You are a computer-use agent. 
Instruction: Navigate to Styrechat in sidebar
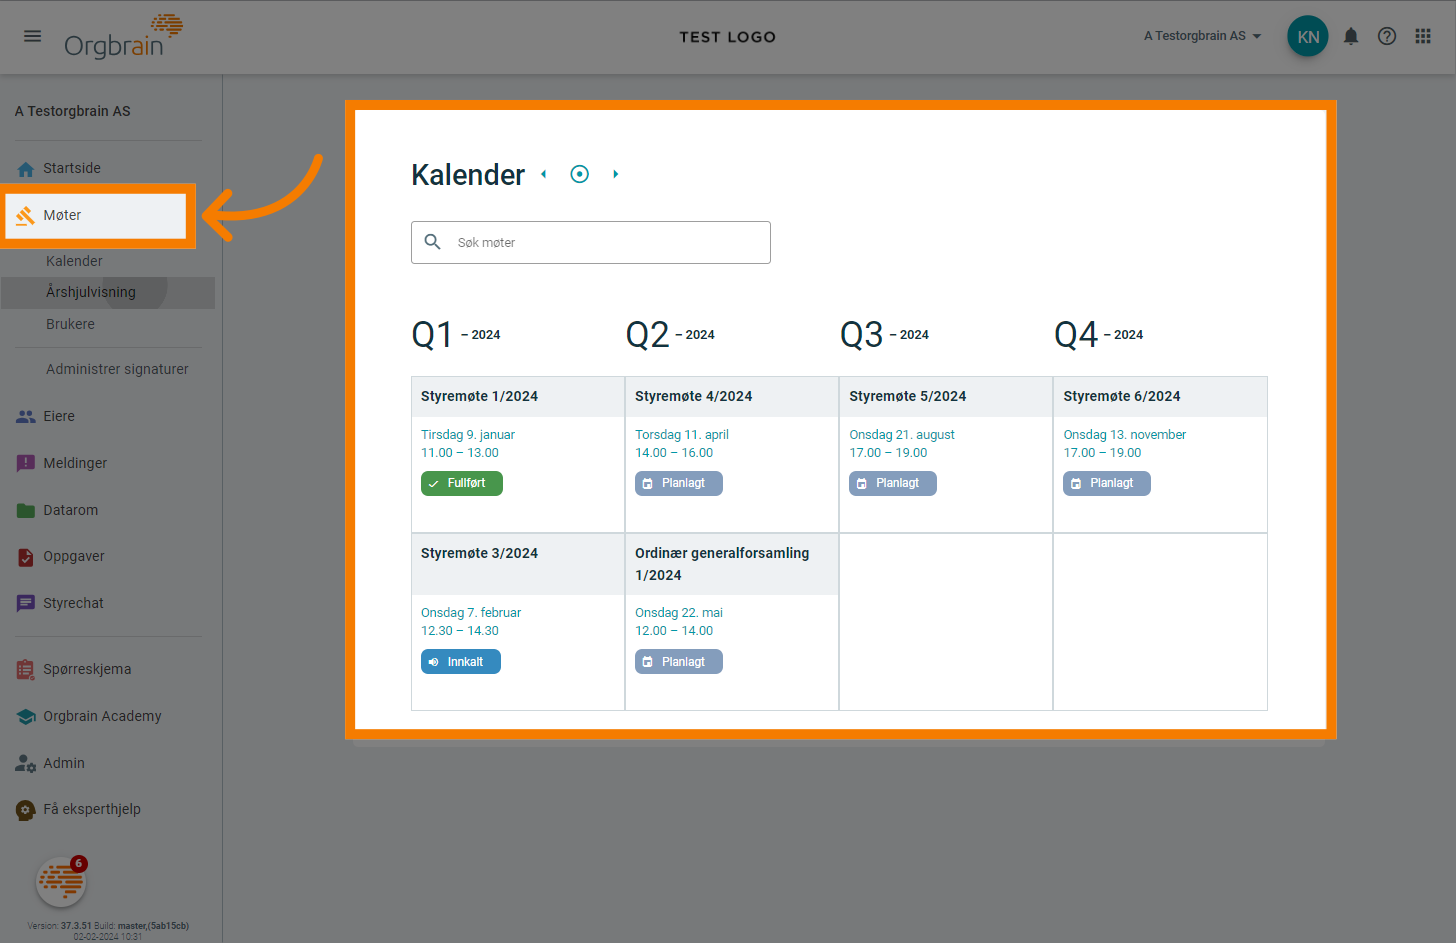point(73,603)
